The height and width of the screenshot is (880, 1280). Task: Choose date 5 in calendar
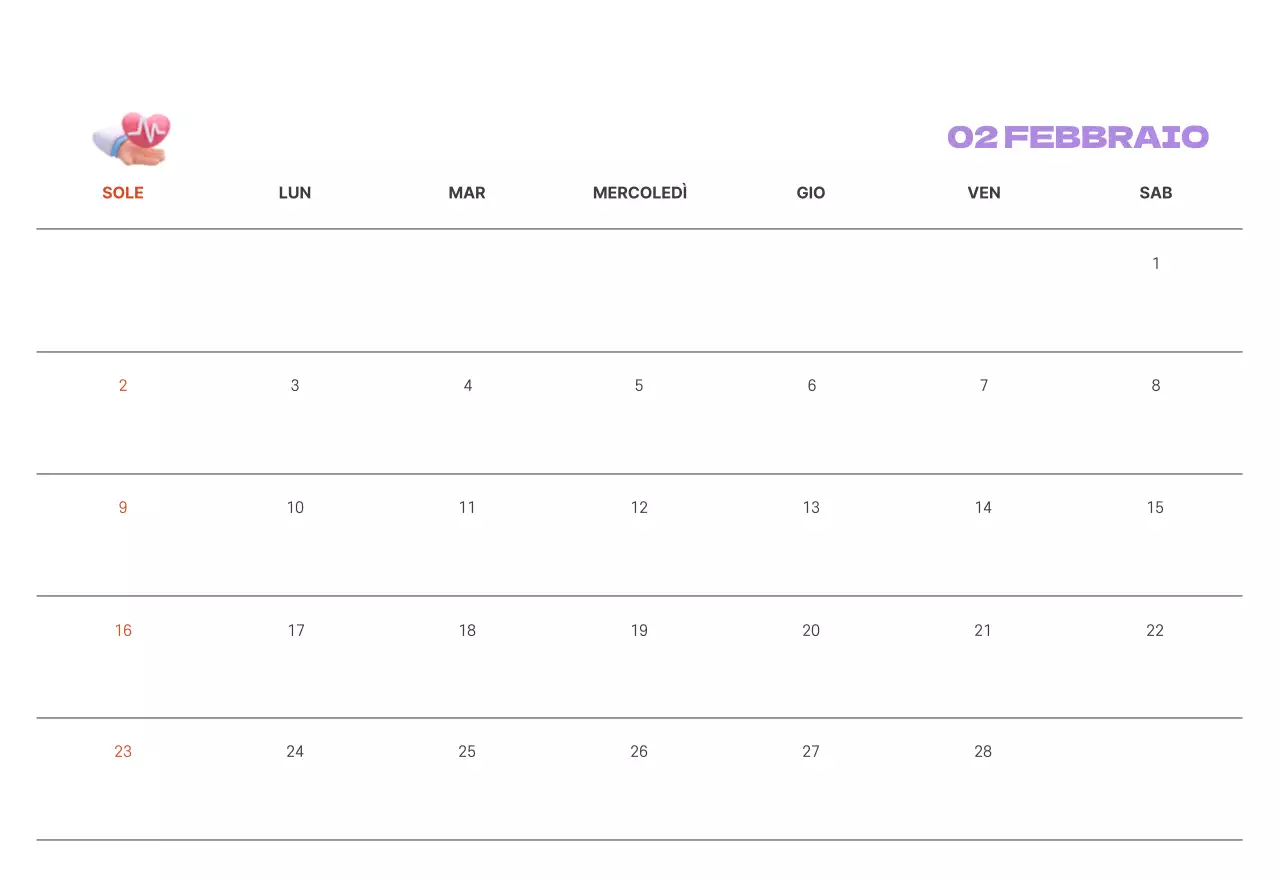pos(639,386)
